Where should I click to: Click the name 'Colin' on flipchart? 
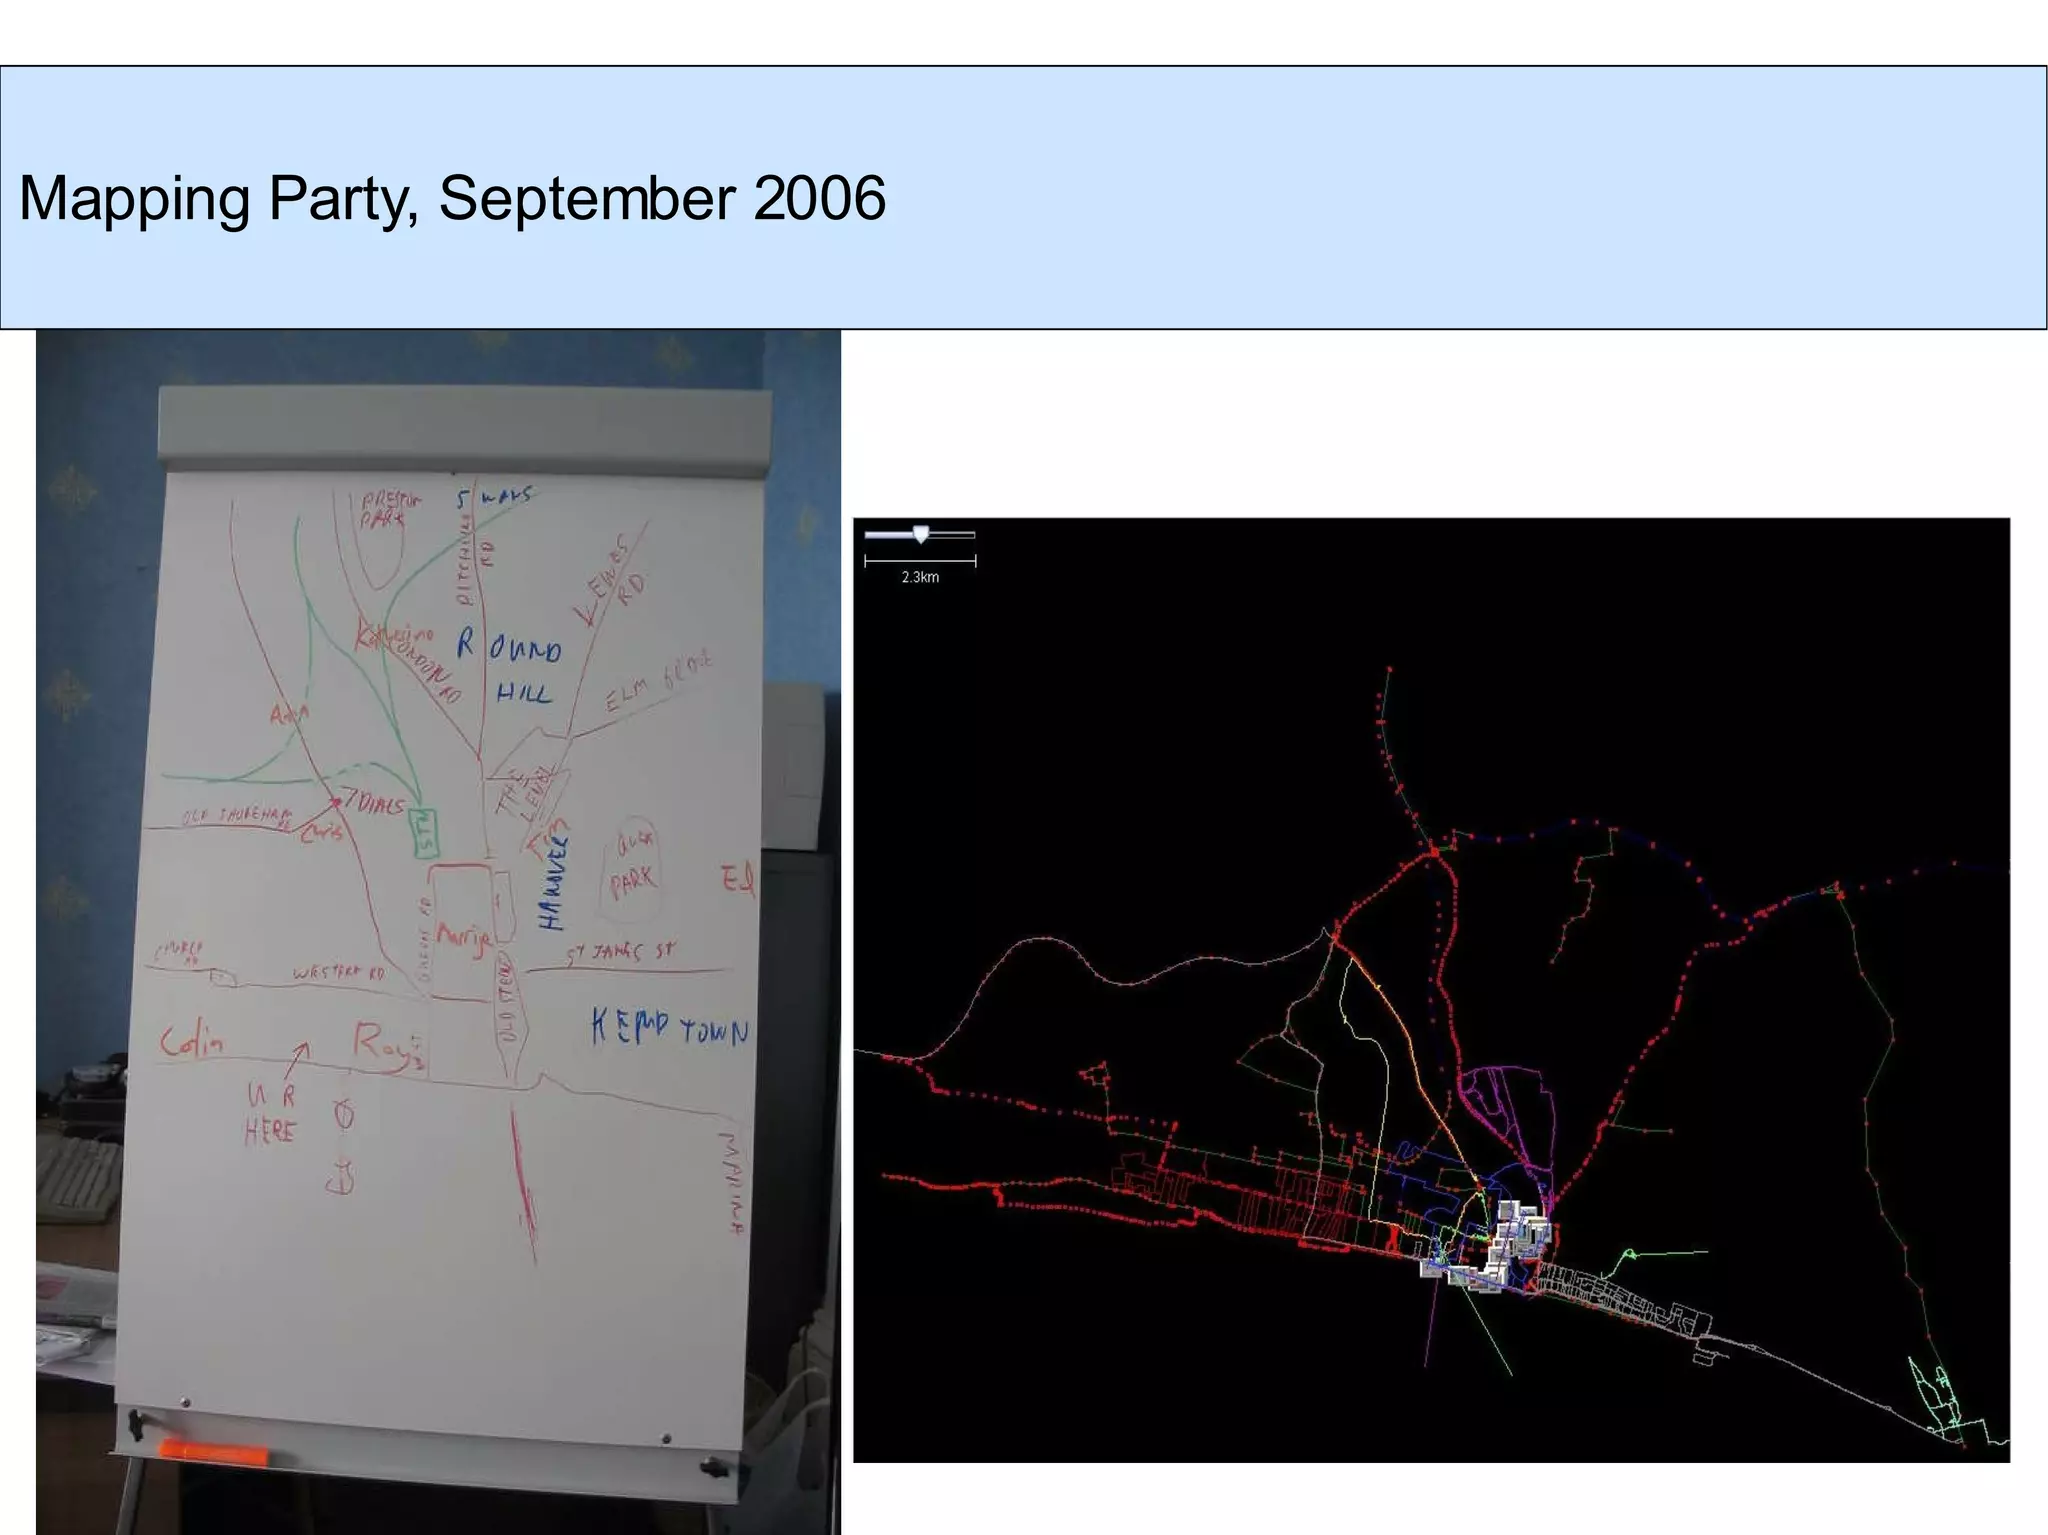192,1042
